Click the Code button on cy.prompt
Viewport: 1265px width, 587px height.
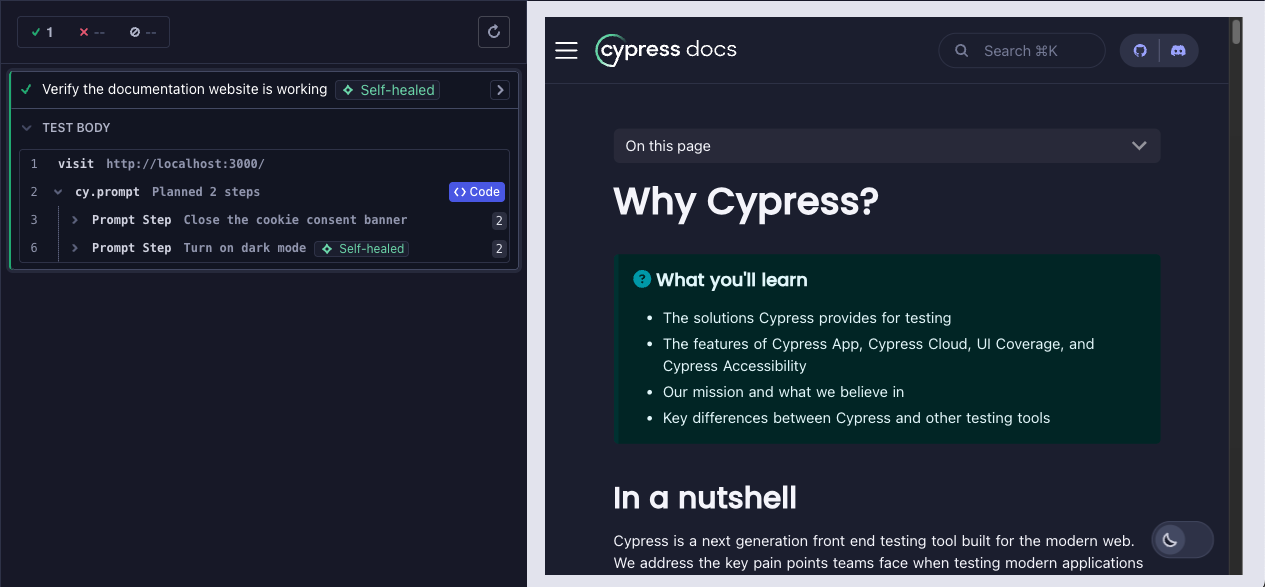476,192
